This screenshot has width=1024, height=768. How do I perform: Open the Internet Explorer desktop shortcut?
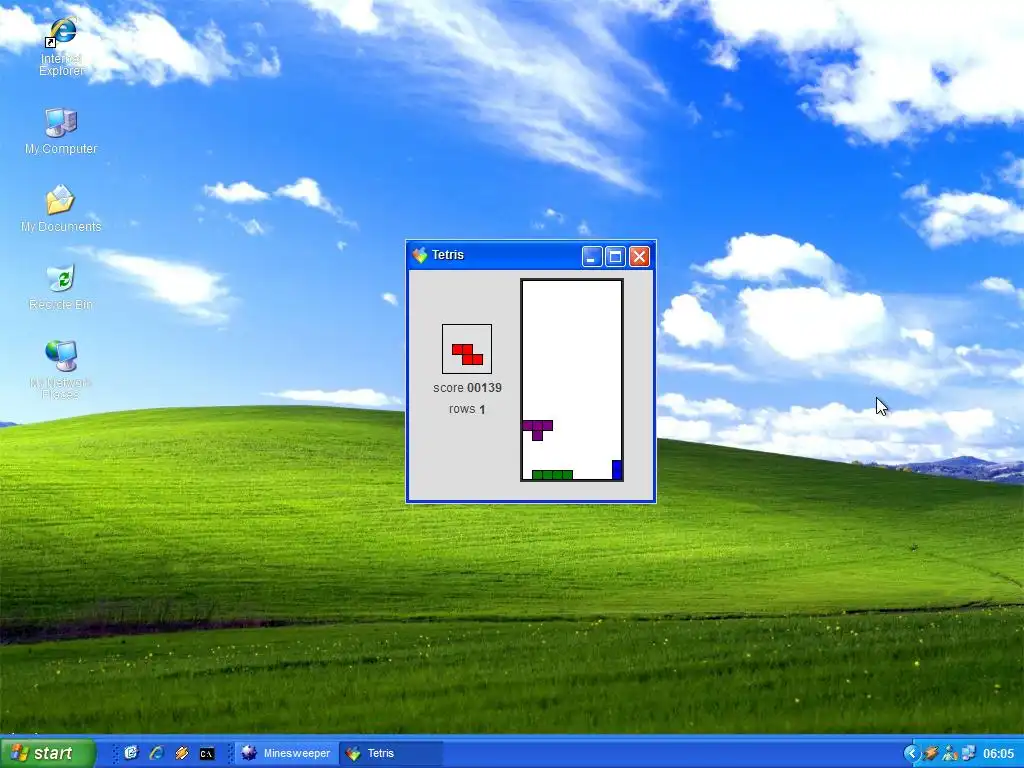[x=61, y=47]
